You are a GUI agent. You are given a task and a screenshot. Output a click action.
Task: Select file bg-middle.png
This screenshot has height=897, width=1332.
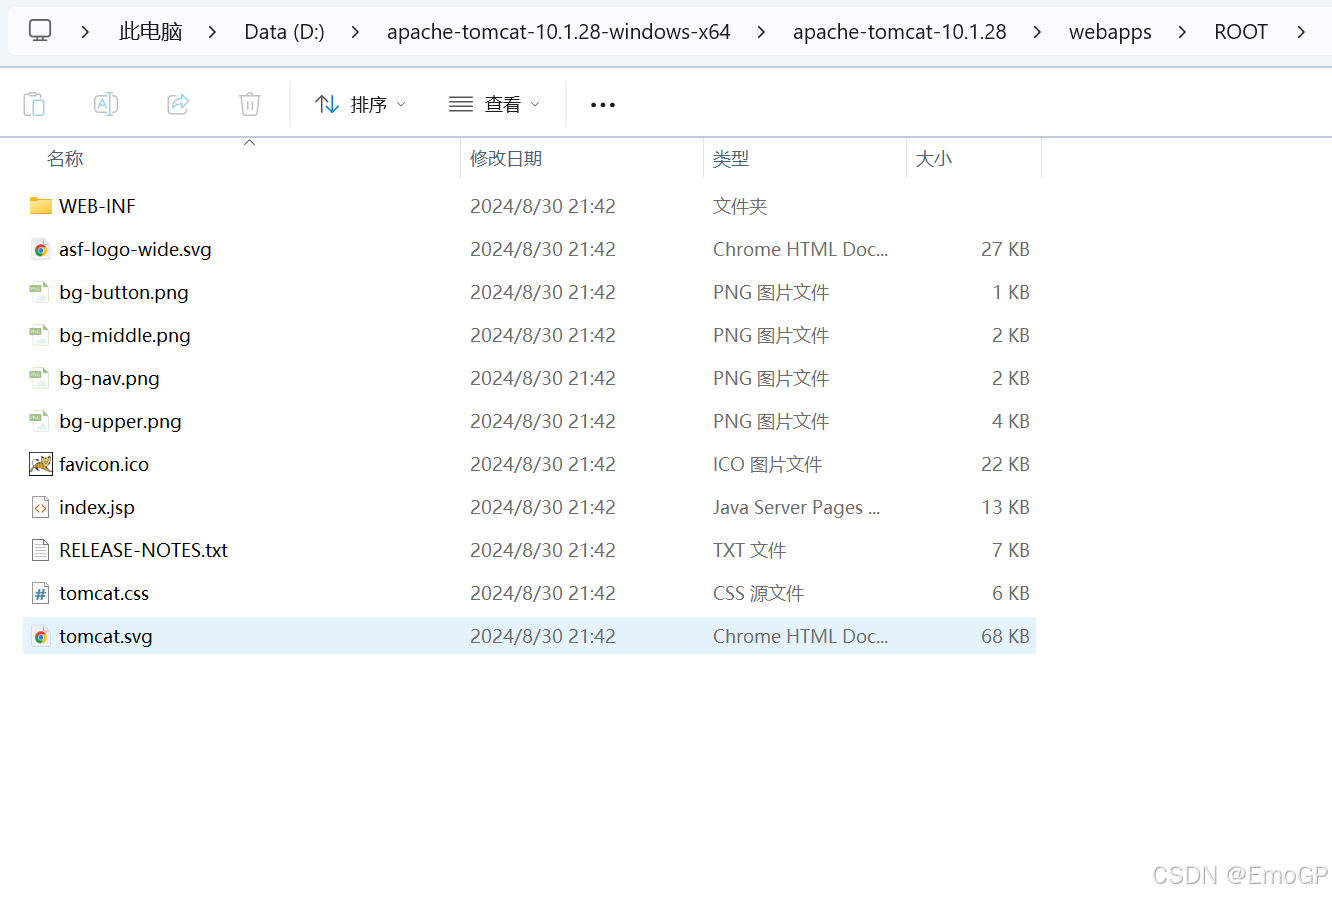[125, 335]
